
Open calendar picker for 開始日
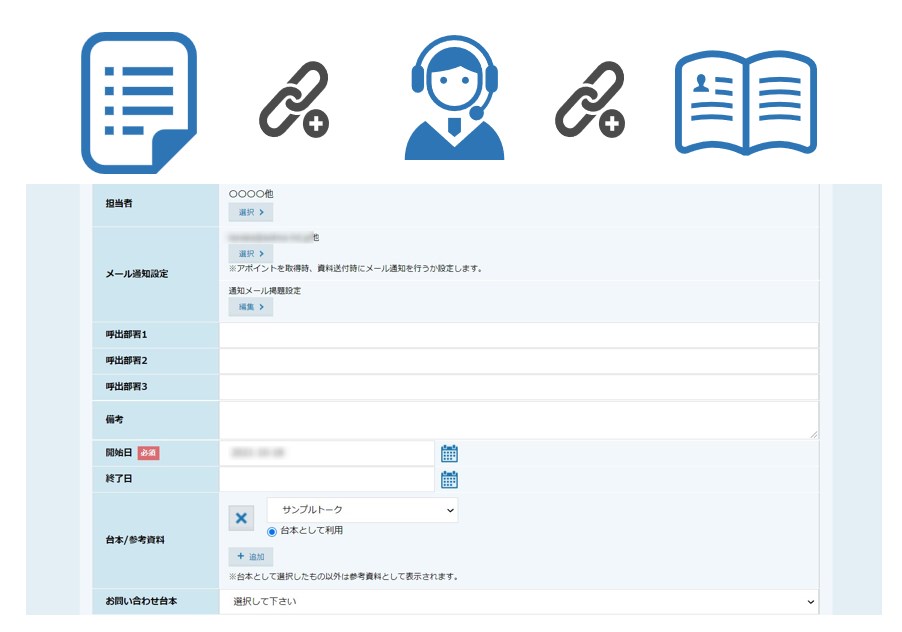coord(449,453)
